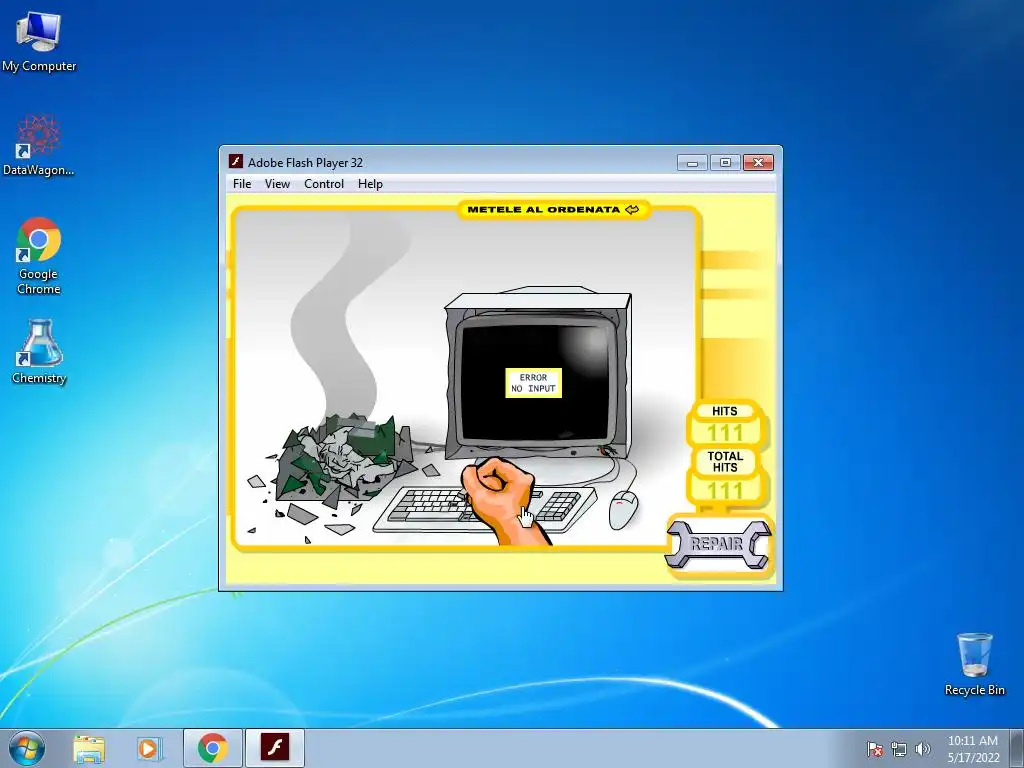Open the File menu in Flash Player
Image resolution: width=1024 pixels, height=768 pixels.
242,184
